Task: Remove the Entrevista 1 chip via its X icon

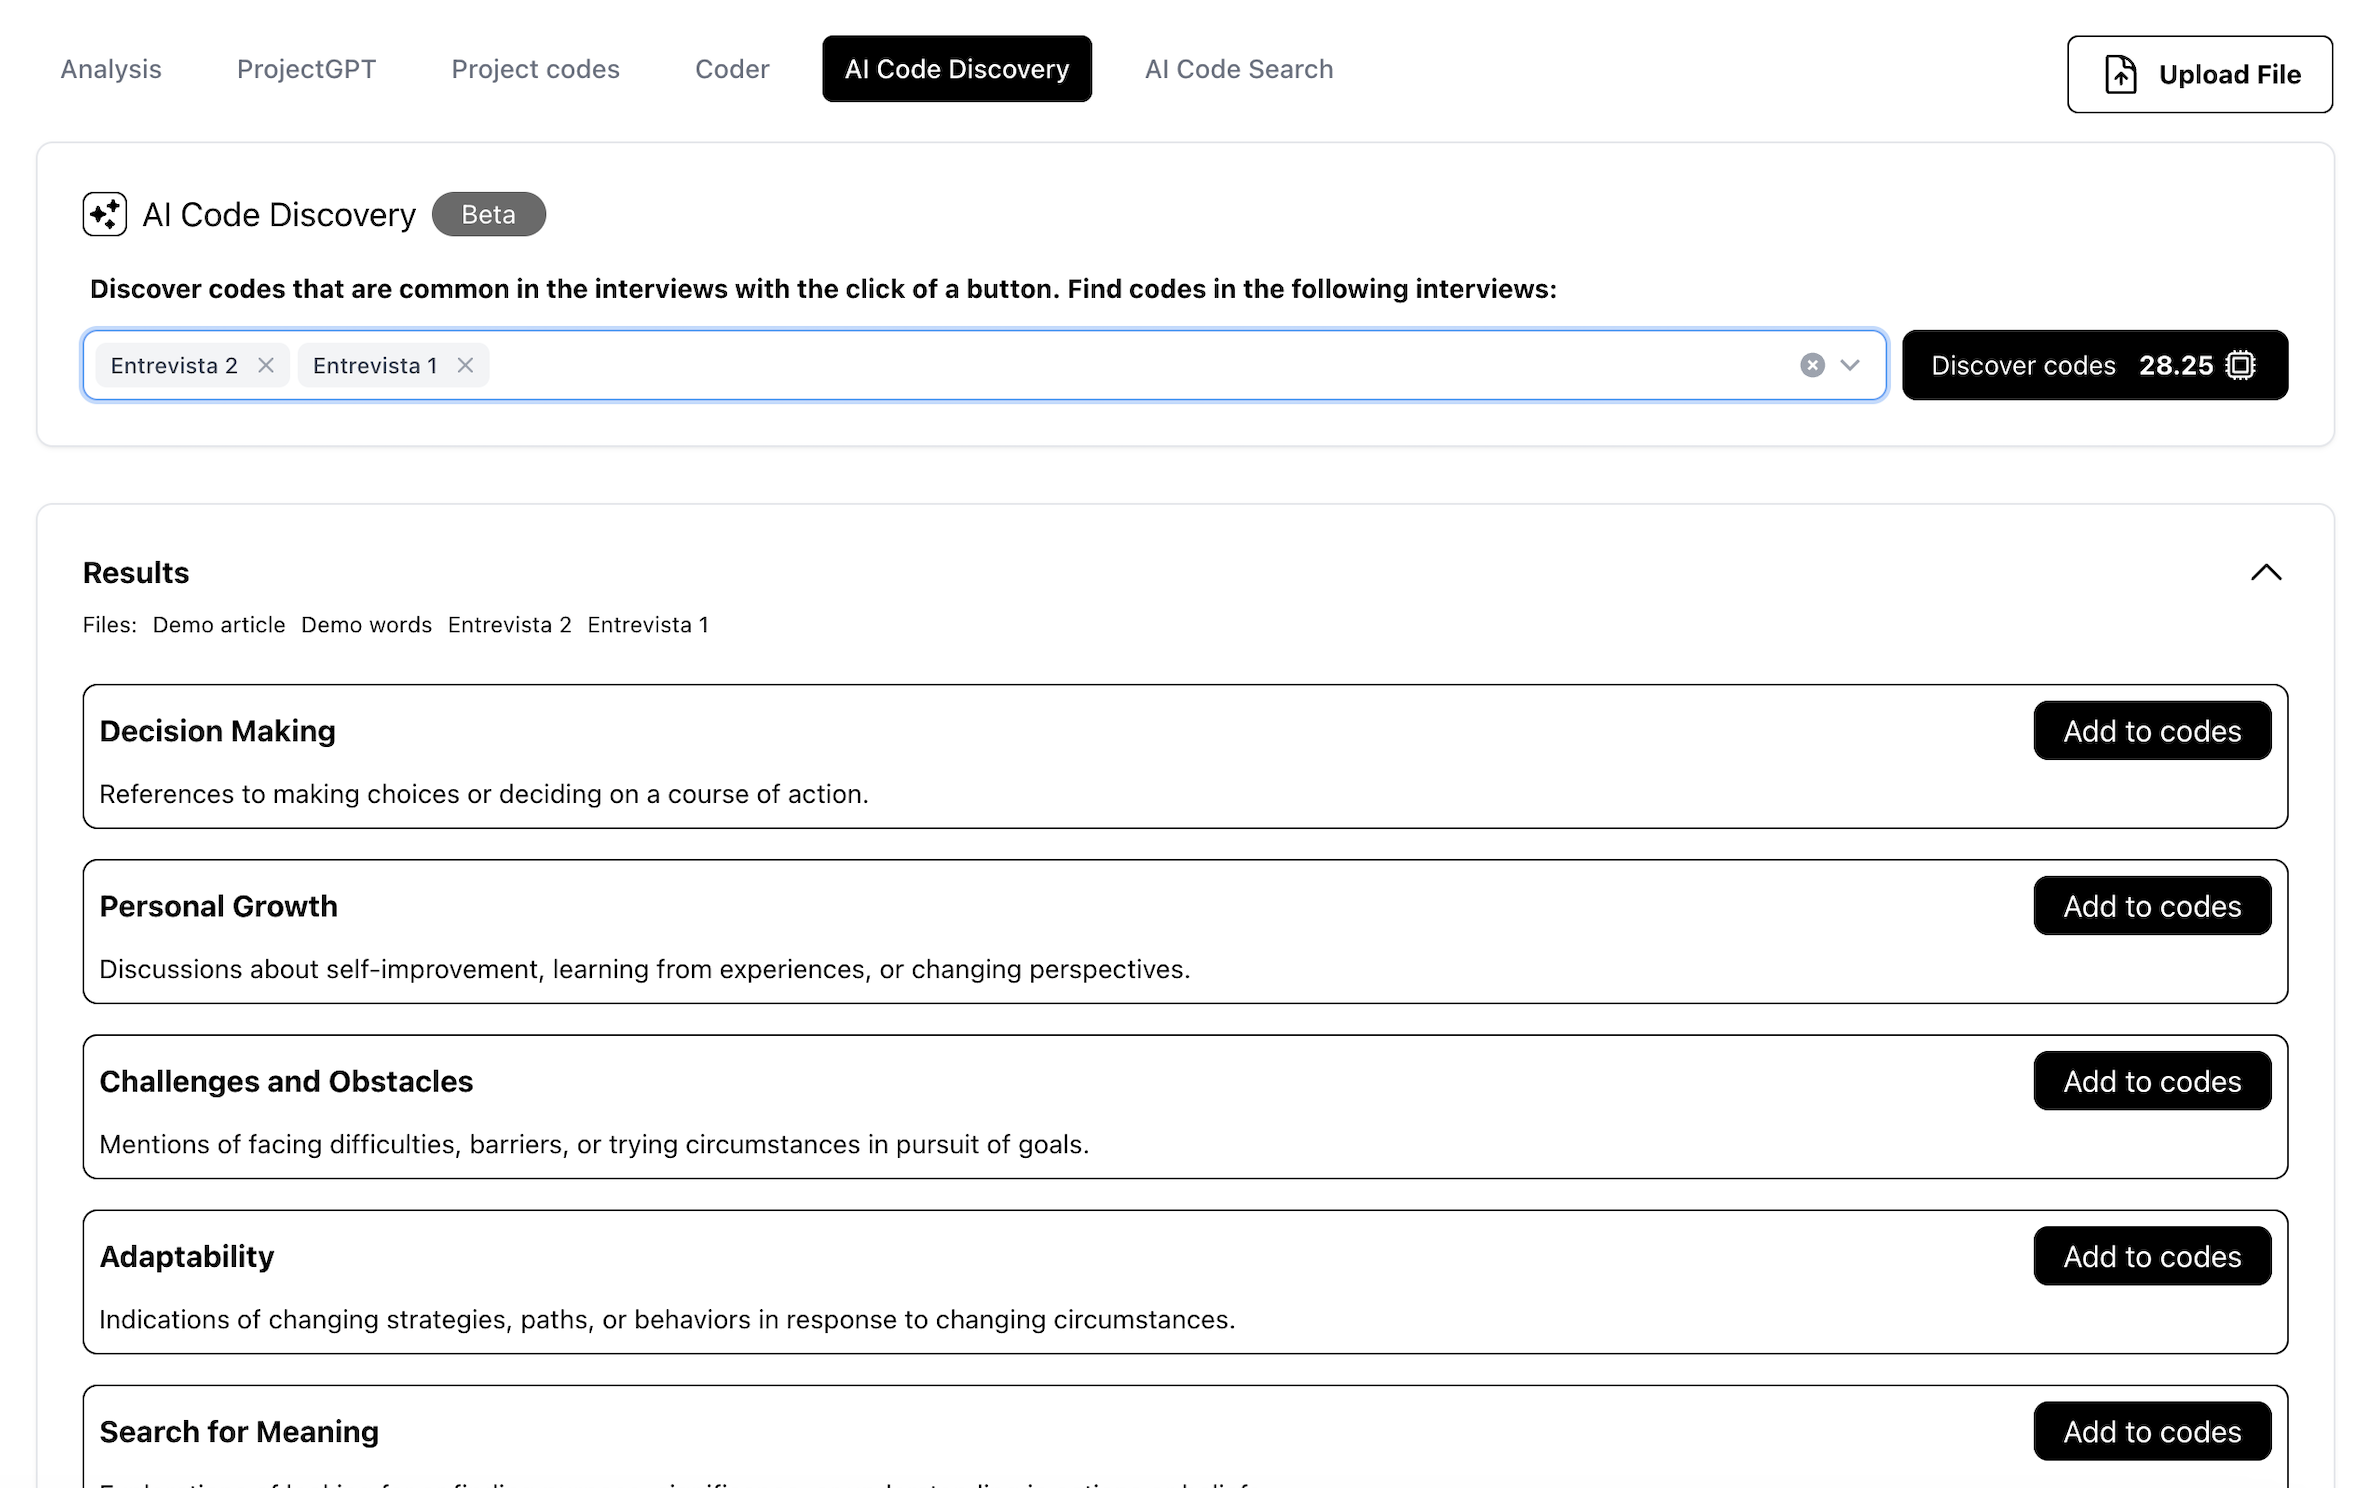Action: pos(464,365)
